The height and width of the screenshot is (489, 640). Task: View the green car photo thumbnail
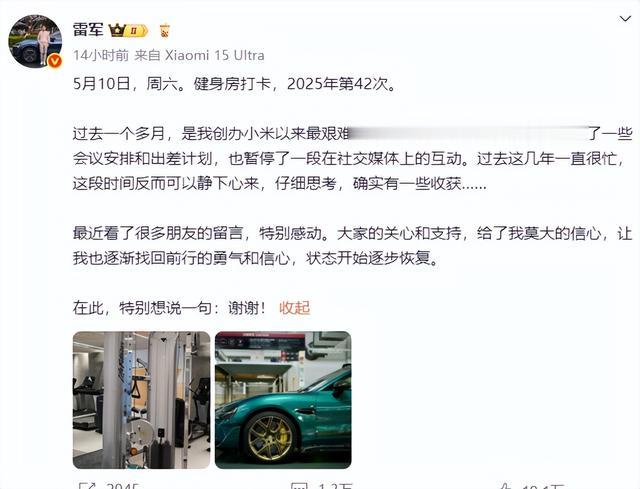[283, 400]
